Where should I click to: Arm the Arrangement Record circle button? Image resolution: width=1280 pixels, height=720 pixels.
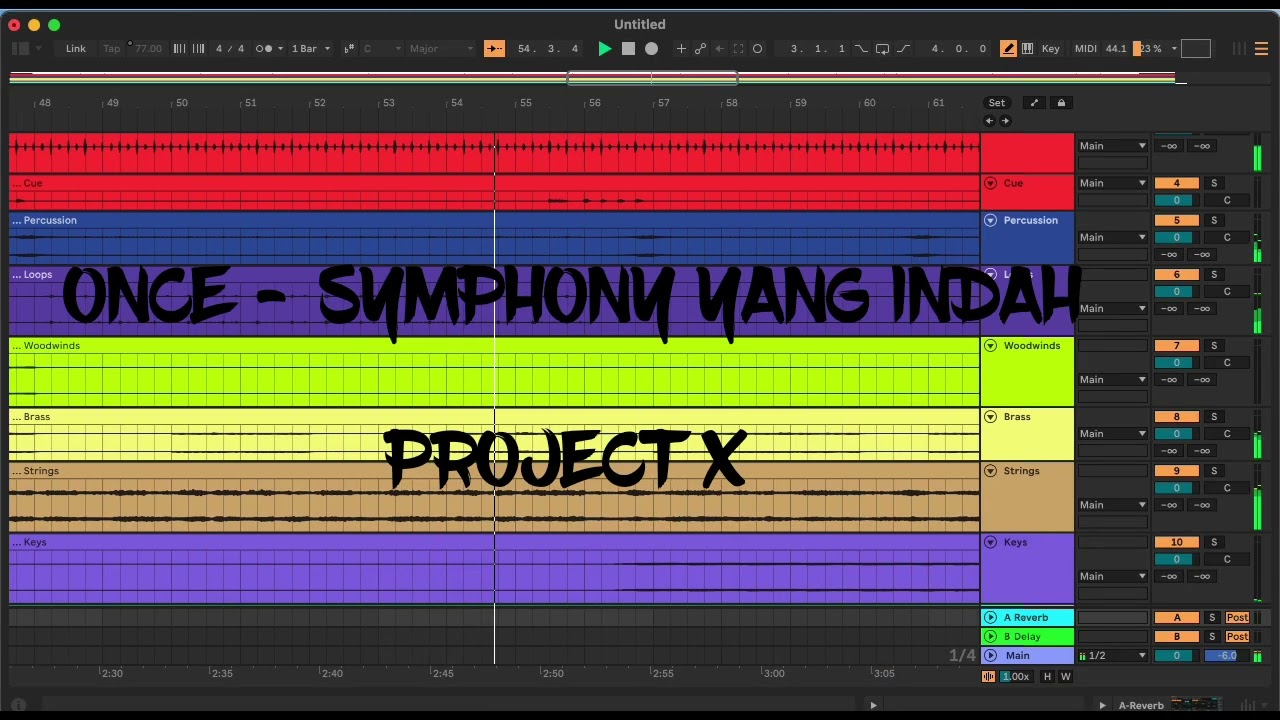tap(651, 48)
